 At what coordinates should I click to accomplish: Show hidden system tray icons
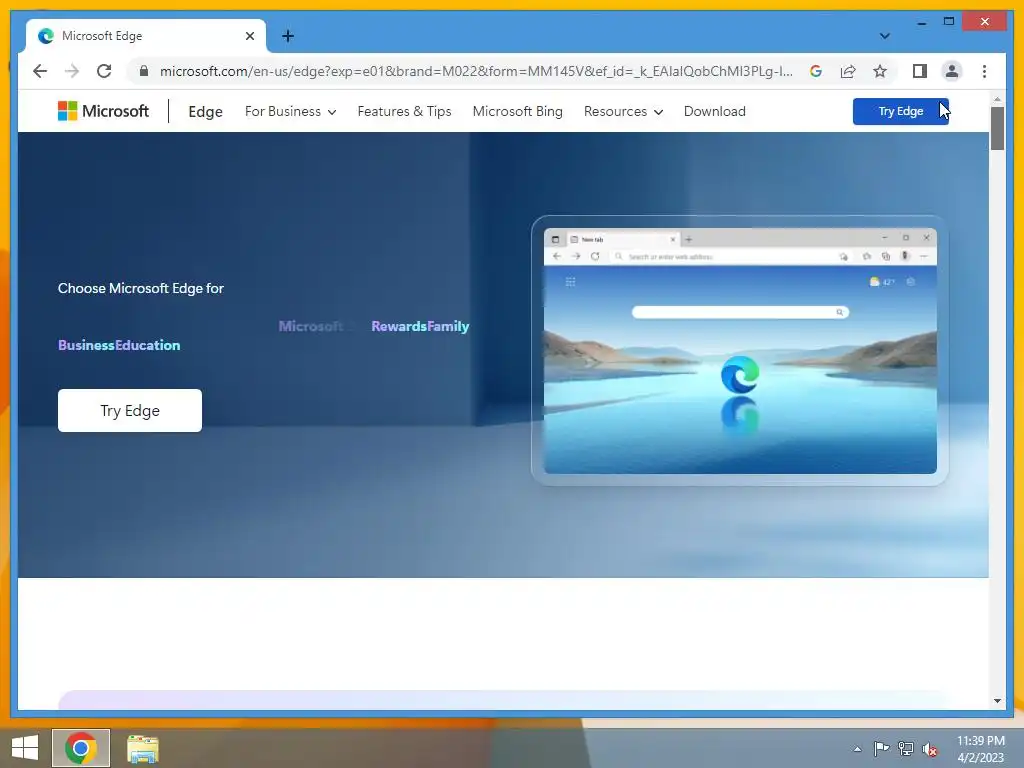tap(857, 749)
